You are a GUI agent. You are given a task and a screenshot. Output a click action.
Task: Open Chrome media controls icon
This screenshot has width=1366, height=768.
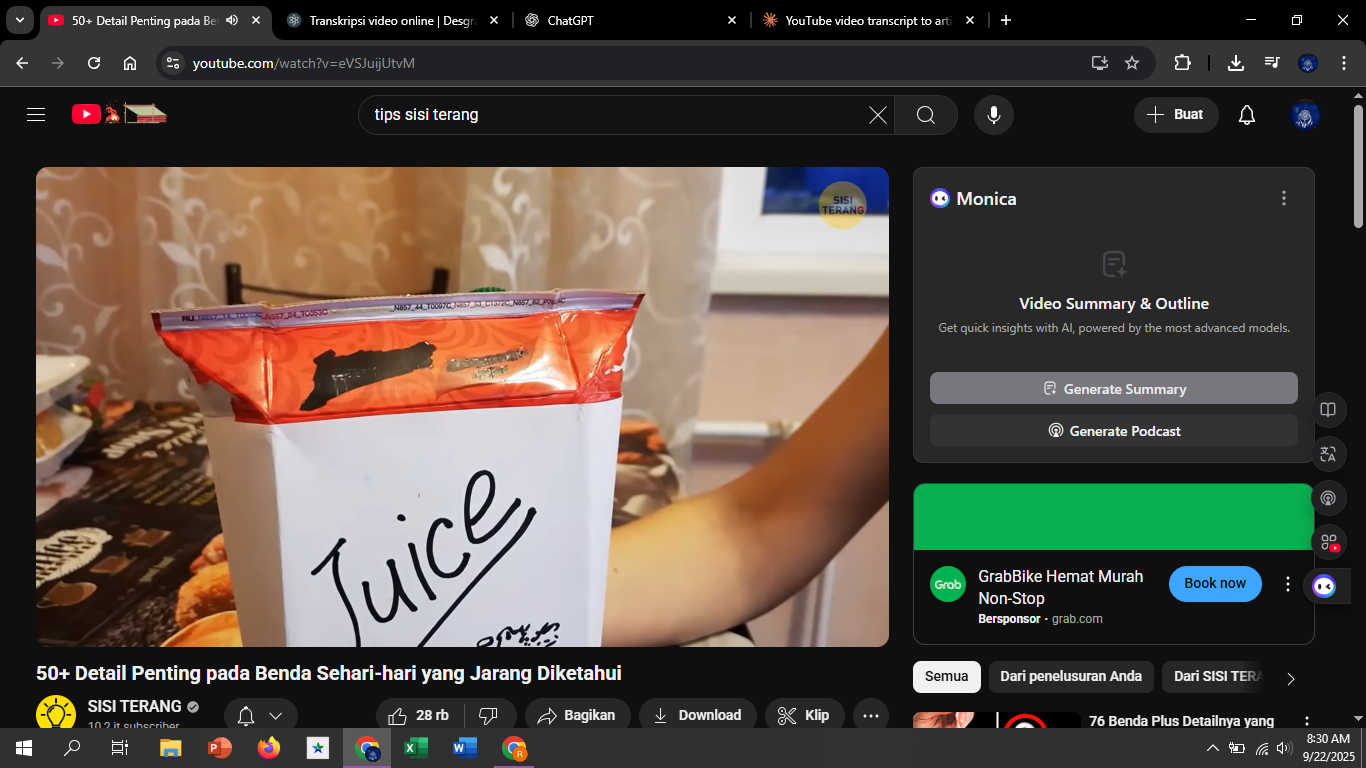click(1272, 63)
